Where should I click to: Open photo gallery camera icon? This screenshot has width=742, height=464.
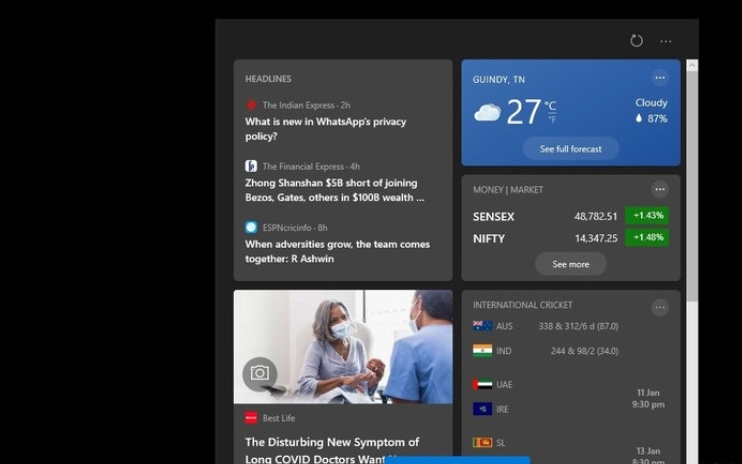coord(260,374)
